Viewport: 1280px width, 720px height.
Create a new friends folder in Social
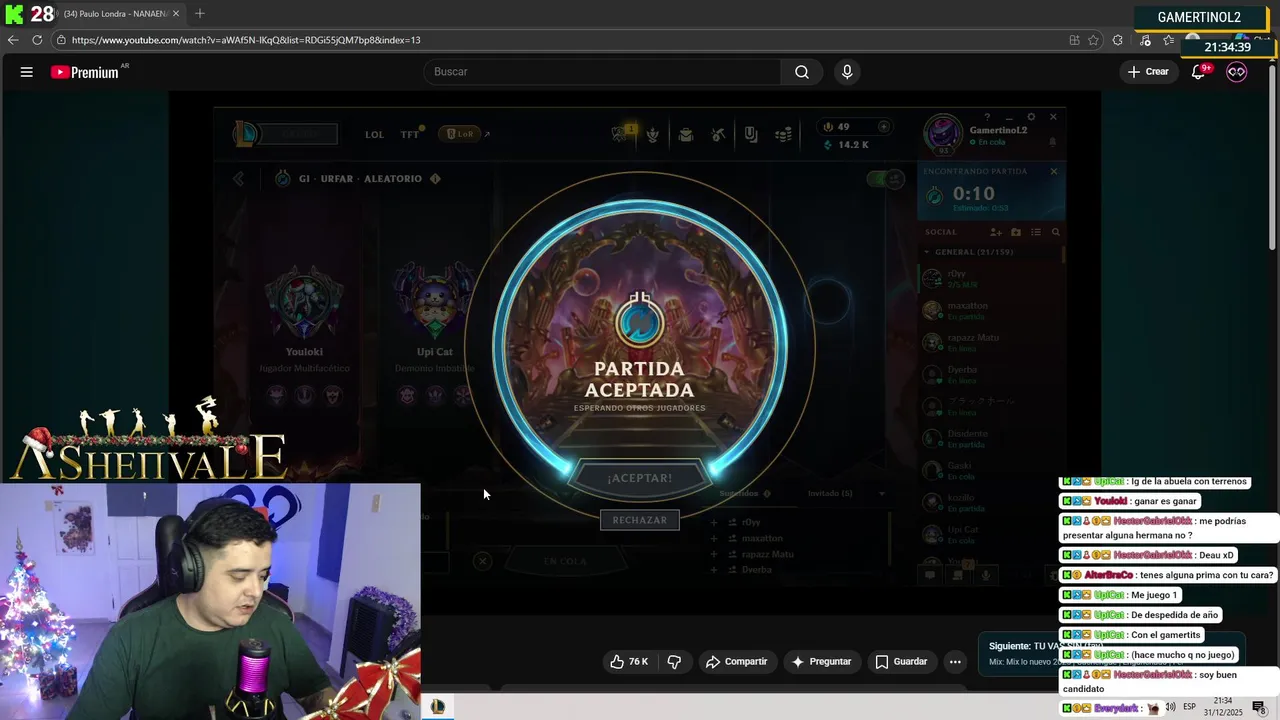[1016, 232]
